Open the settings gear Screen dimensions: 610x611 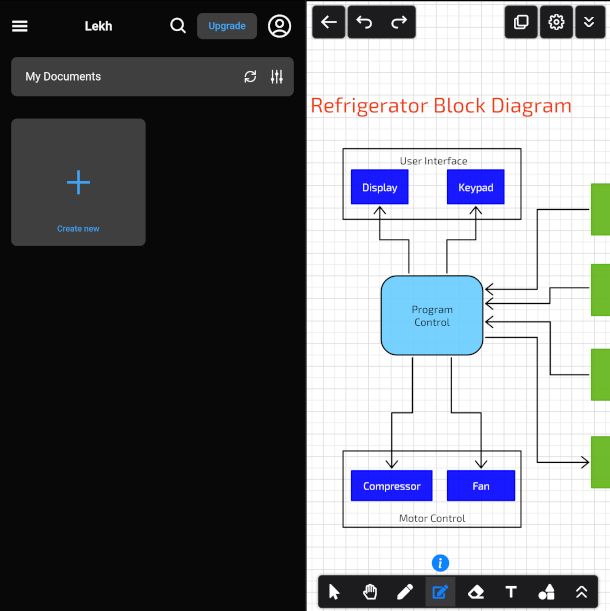coord(556,22)
